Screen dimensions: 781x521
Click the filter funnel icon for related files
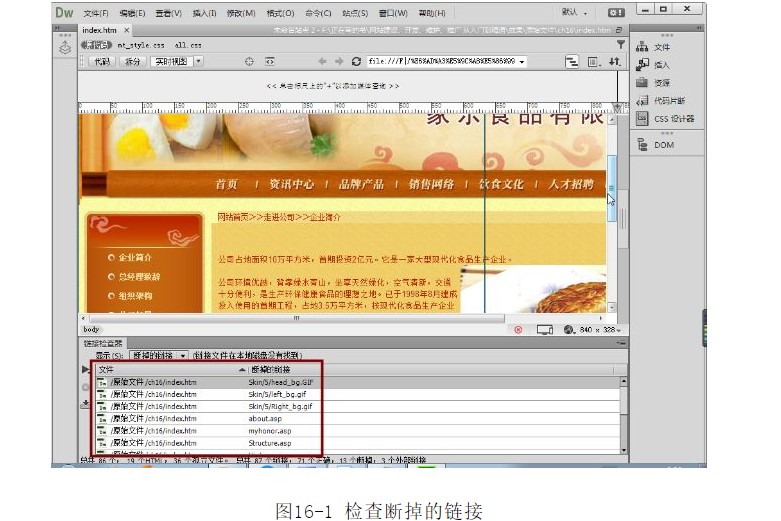point(620,45)
